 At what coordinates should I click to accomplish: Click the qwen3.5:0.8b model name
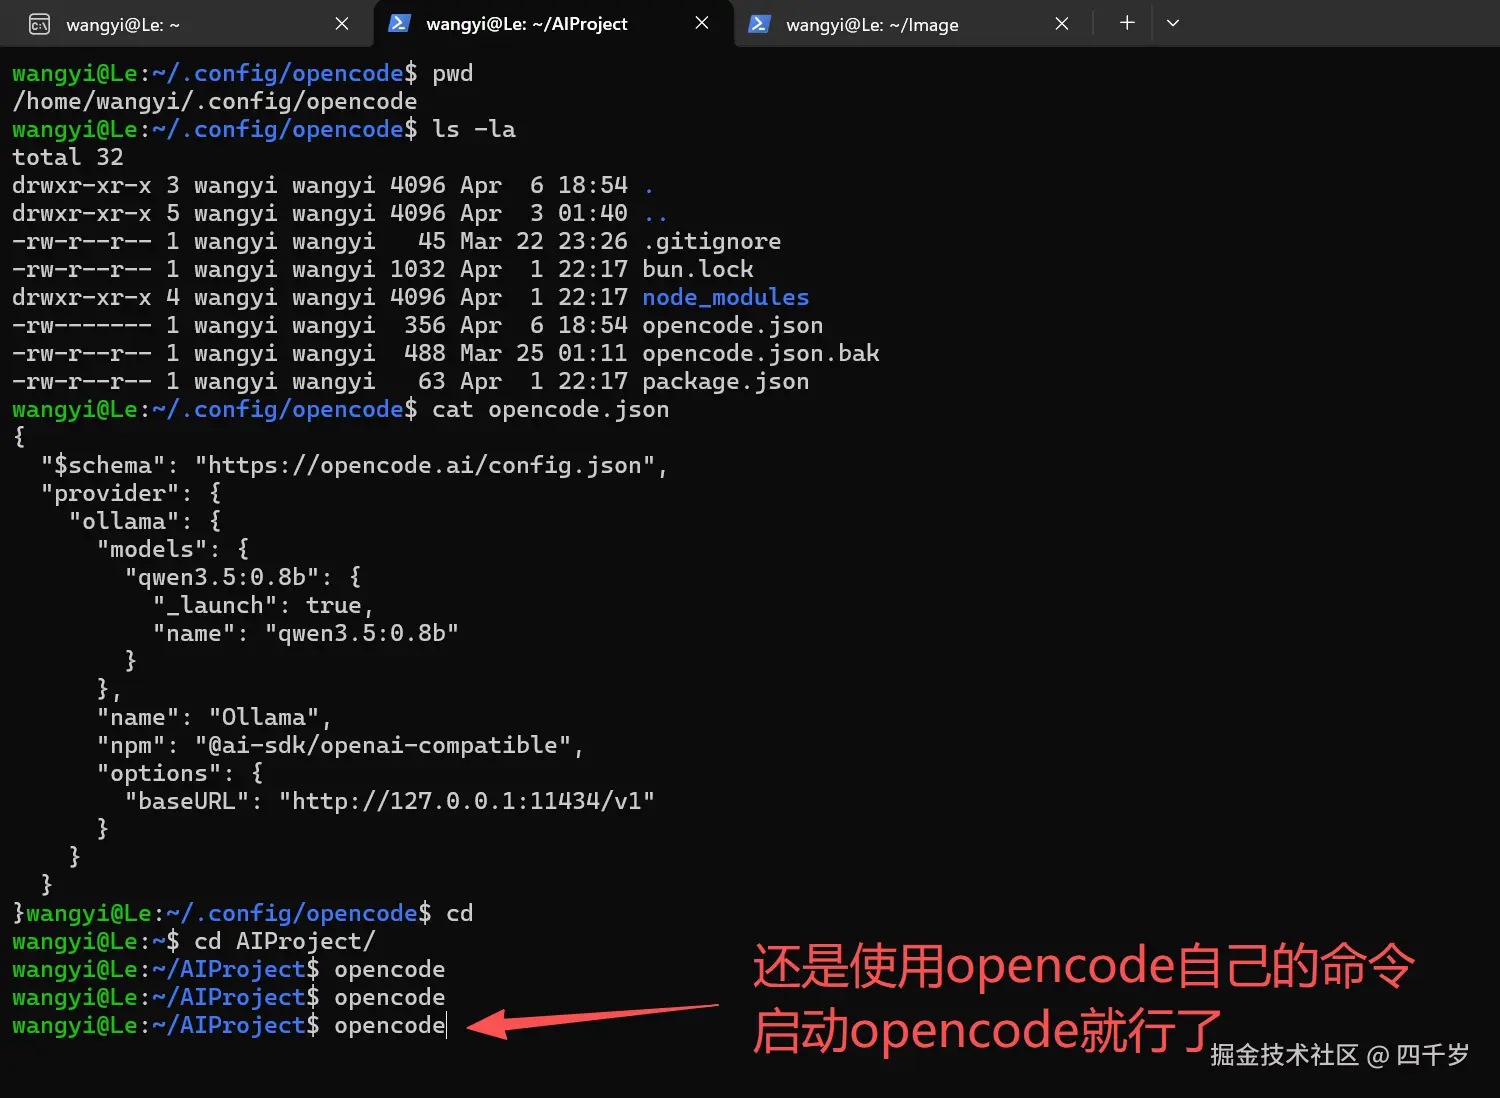[x=236, y=576]
